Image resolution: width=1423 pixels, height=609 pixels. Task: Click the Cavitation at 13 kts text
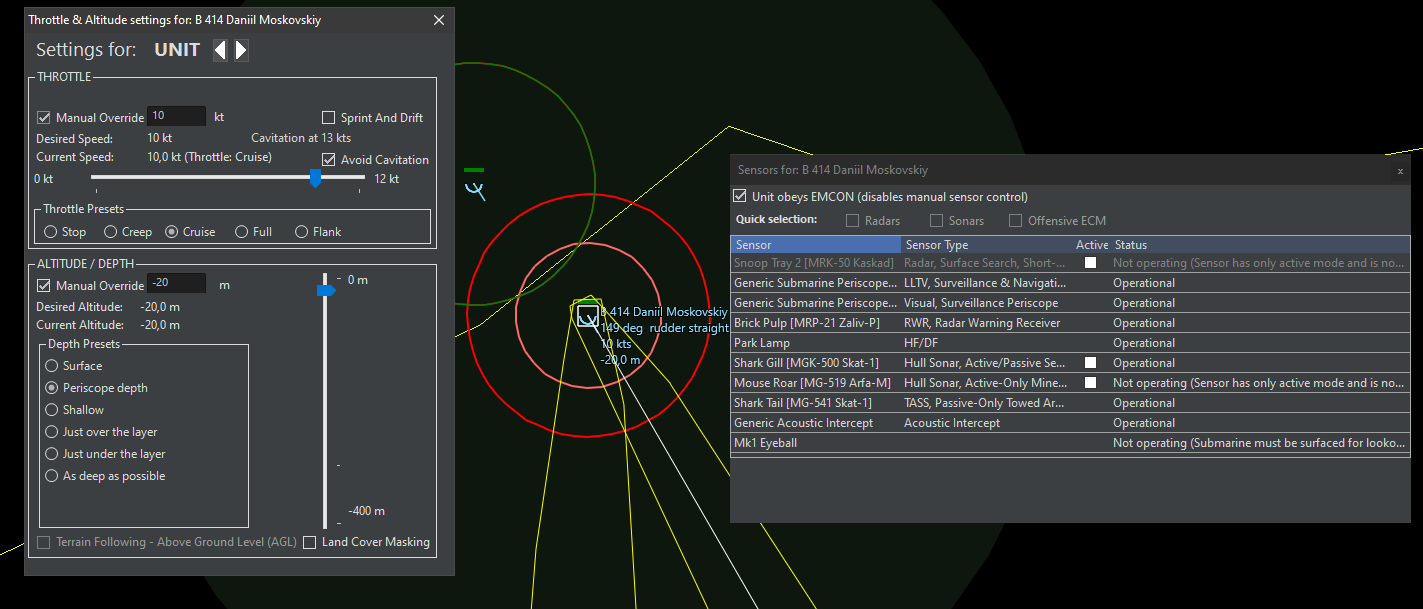[x=301, y=138]
